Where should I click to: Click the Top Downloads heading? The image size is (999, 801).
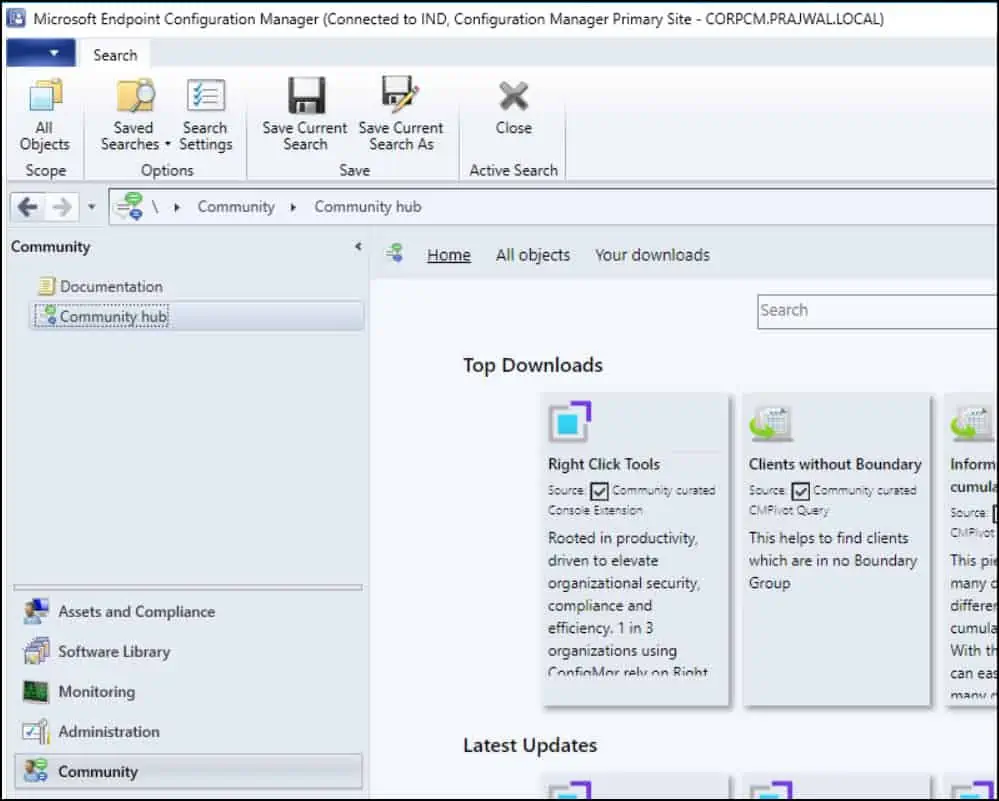coord(533,365)
